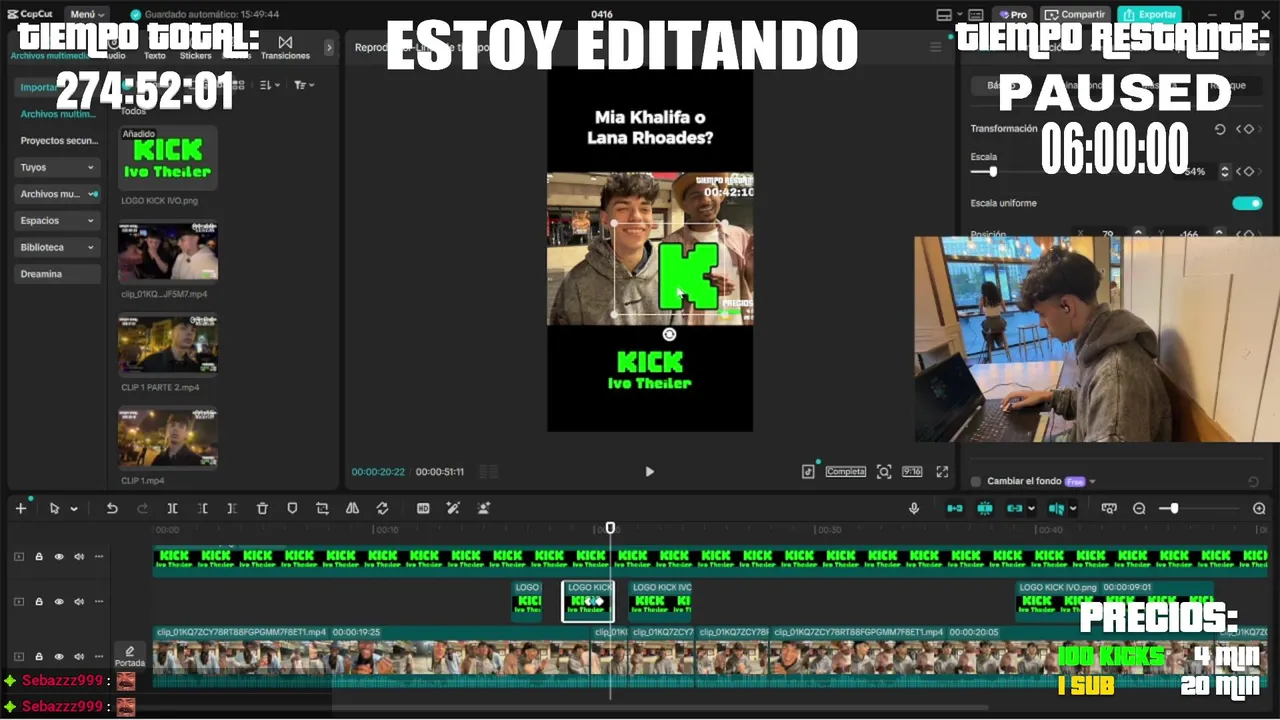Click the Undo arrow in timeline toolbar
This screenshot has height=720, width=1280.
tap(112, 508)
